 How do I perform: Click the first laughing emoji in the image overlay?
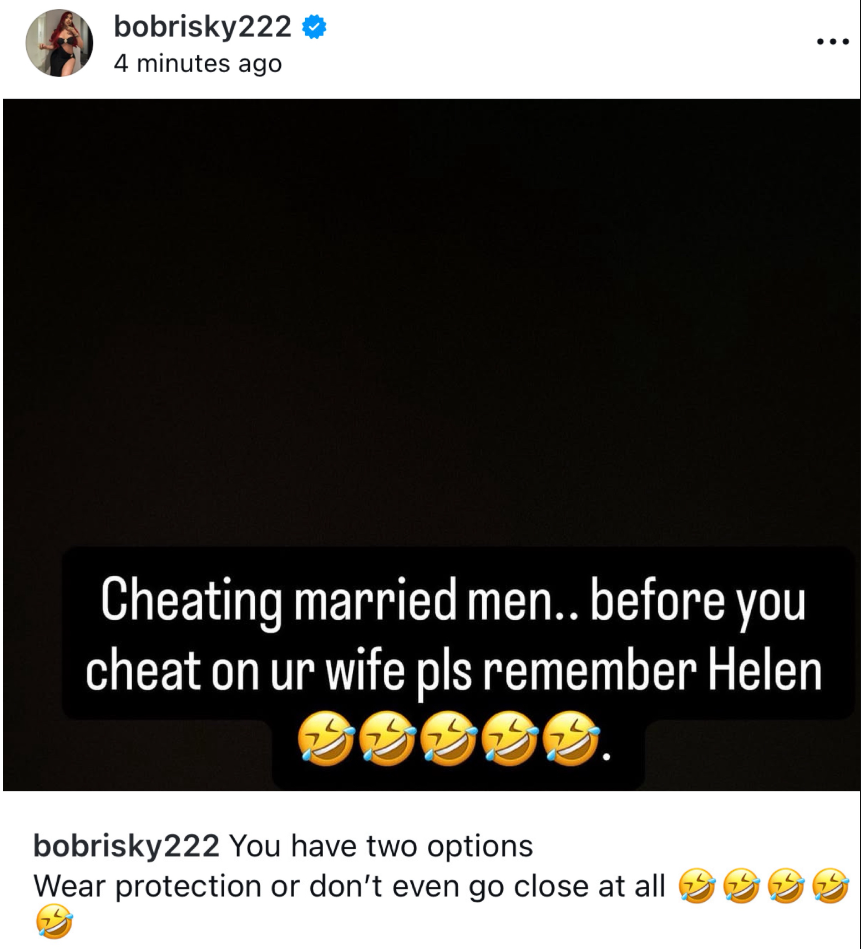pos(326,738)
